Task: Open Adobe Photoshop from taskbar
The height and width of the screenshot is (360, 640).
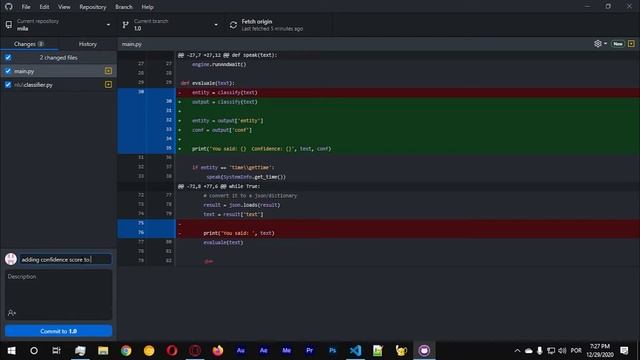Action: point(332,351)
